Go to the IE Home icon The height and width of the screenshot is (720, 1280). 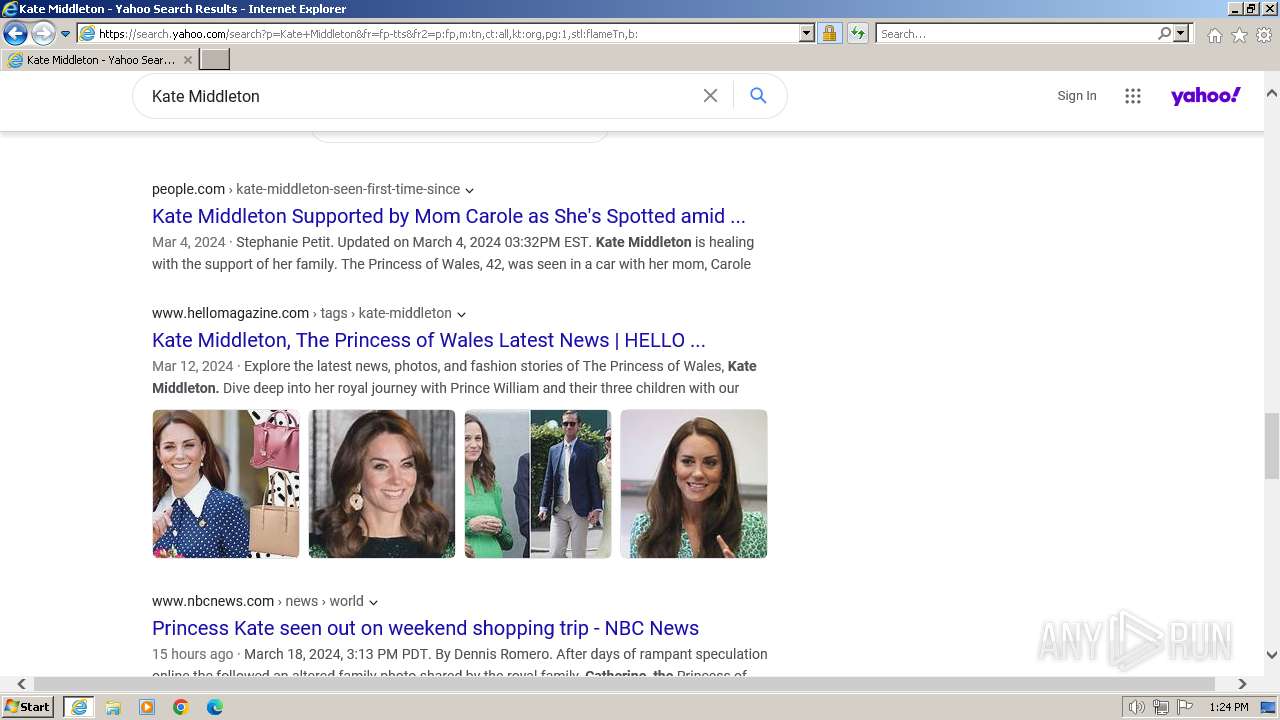click(1214, 35)
